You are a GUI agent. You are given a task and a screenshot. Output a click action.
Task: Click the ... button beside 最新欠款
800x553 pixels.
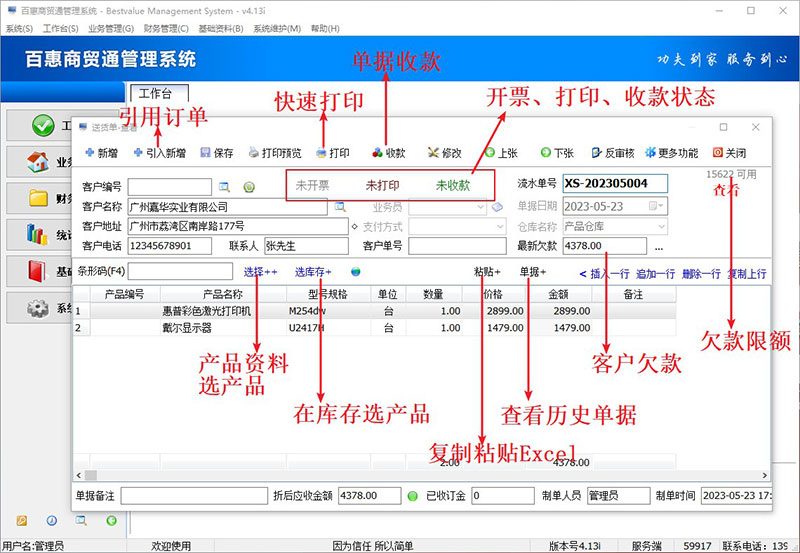(x=659, y=247)
